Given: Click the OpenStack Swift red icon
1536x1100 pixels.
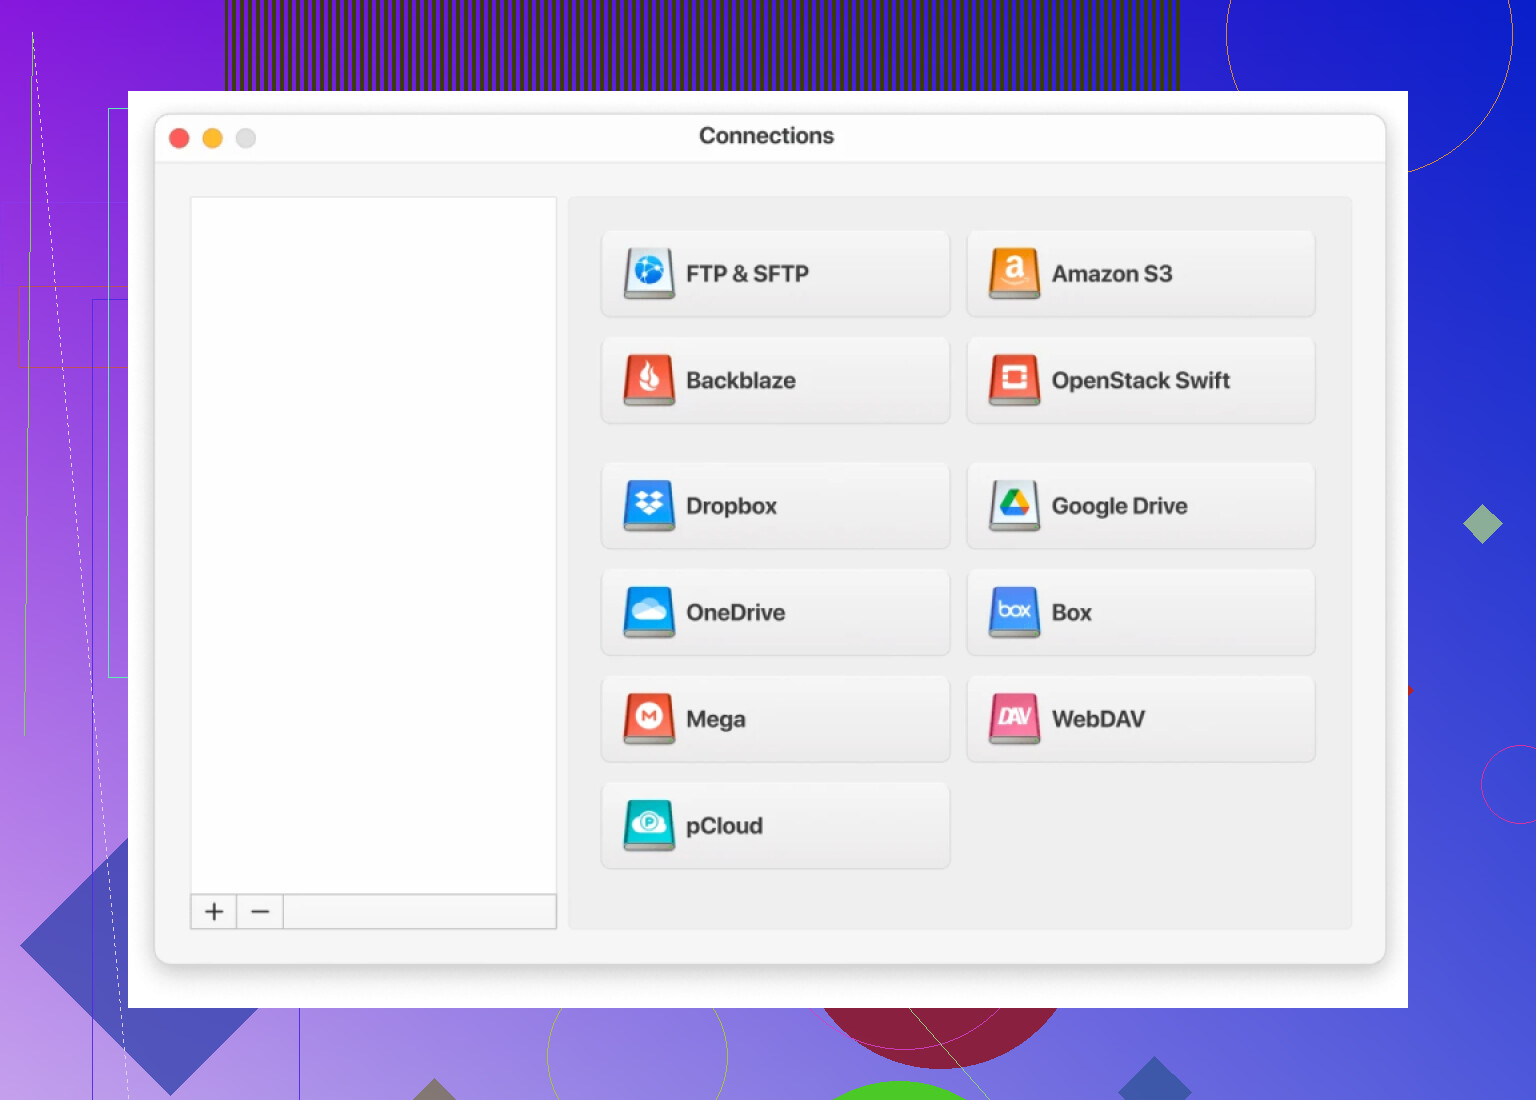Looking at the screenshot, I should tap(1014, 380).
